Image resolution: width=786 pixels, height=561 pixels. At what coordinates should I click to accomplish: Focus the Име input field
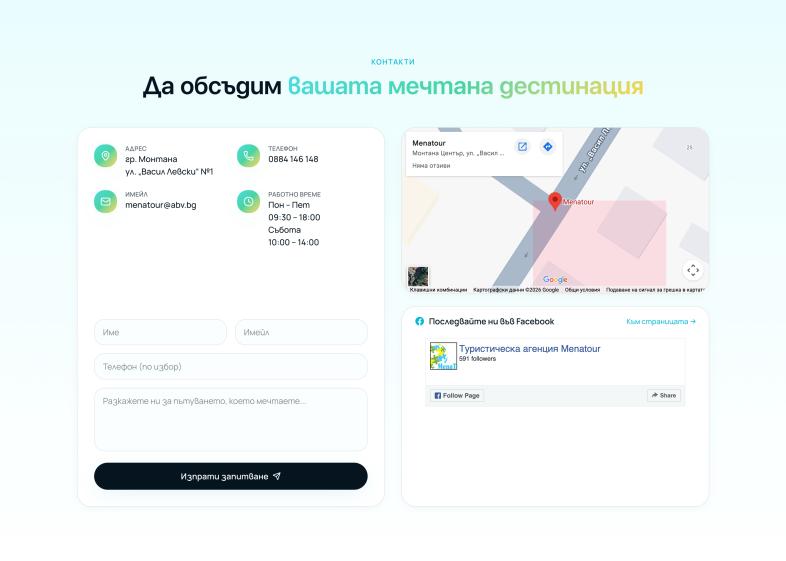tap(160, 332)
